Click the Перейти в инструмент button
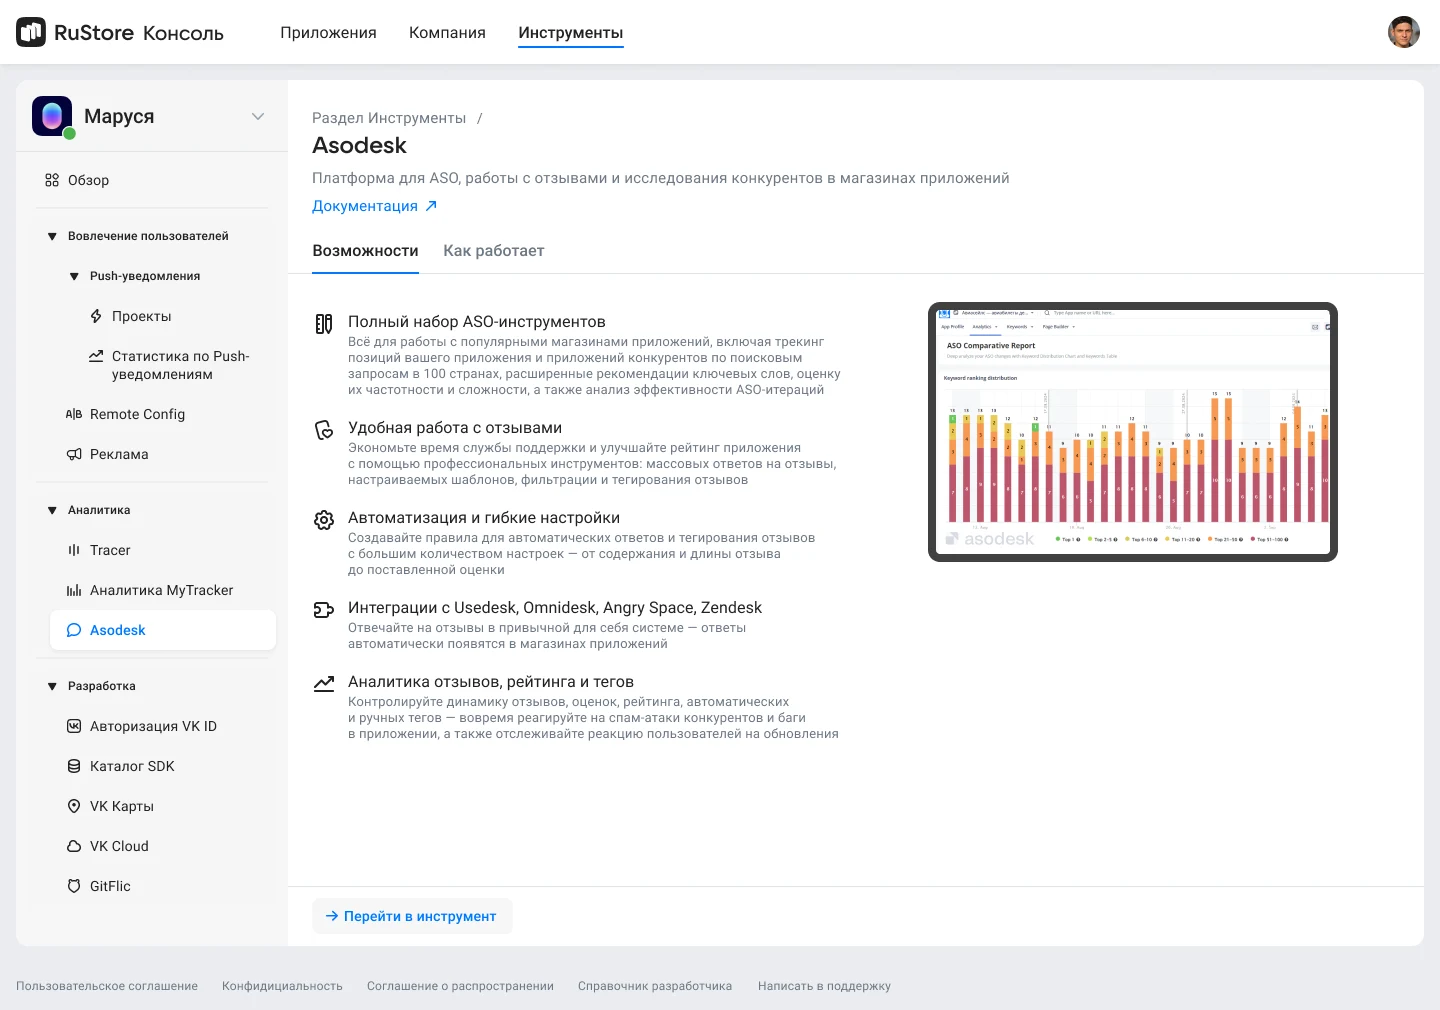This screenshot has width=1440, height=1010. click(x=412, y=916)
